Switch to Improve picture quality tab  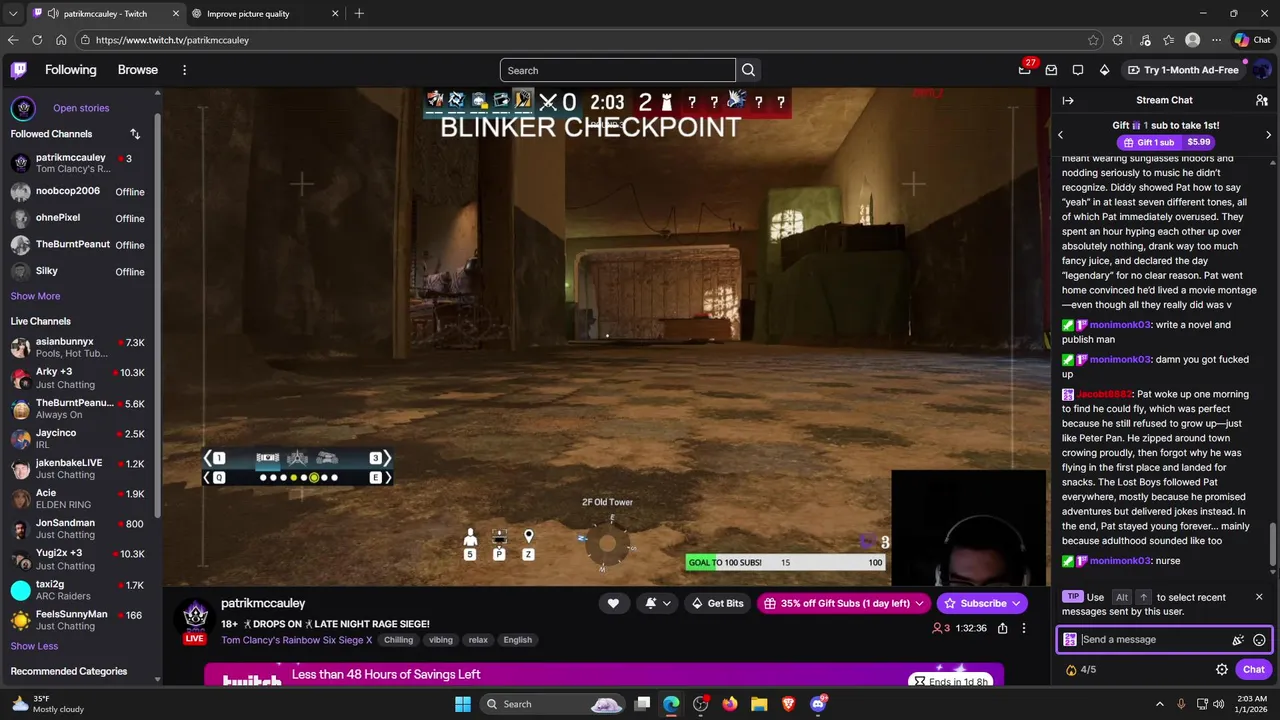[x=266, y=14]
